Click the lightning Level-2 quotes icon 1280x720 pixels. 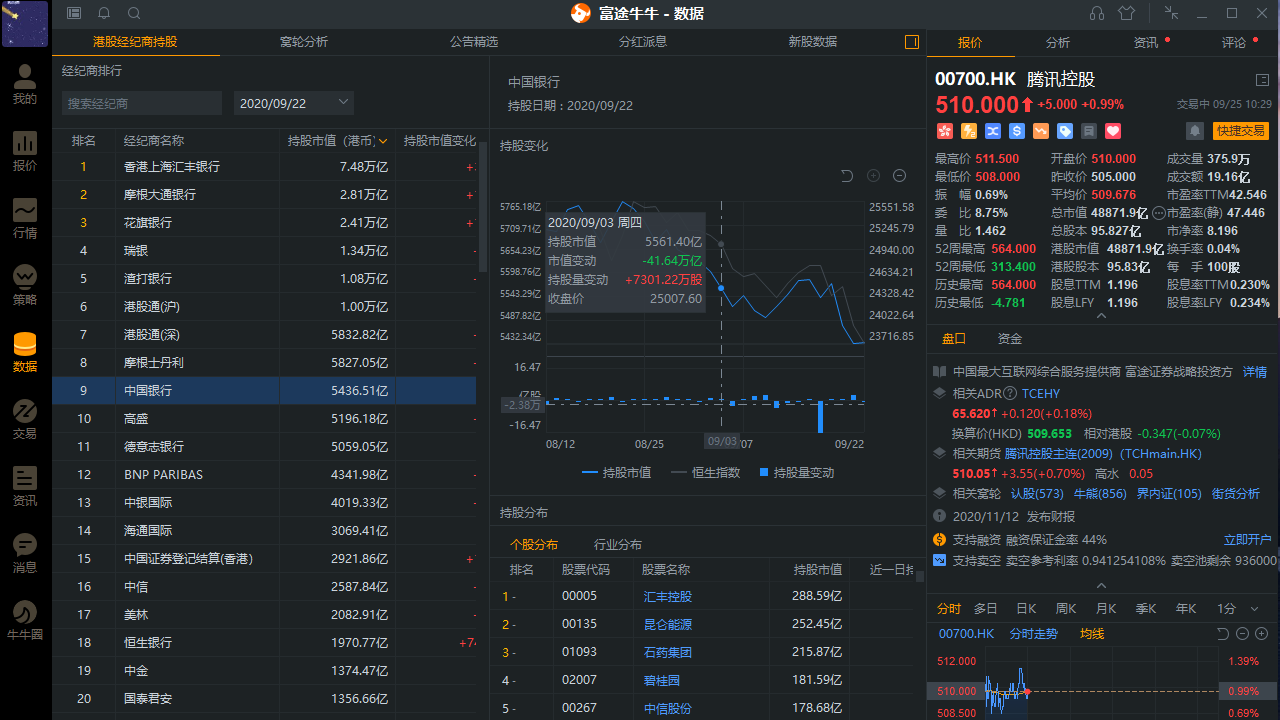click(969, 131)
